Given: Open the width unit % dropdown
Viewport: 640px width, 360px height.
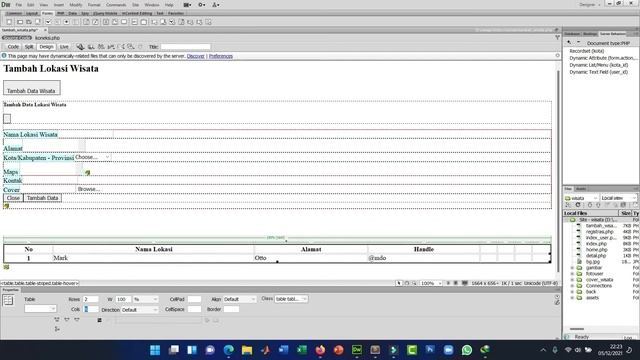Looking at the screenshot, I should click(145, 299).
